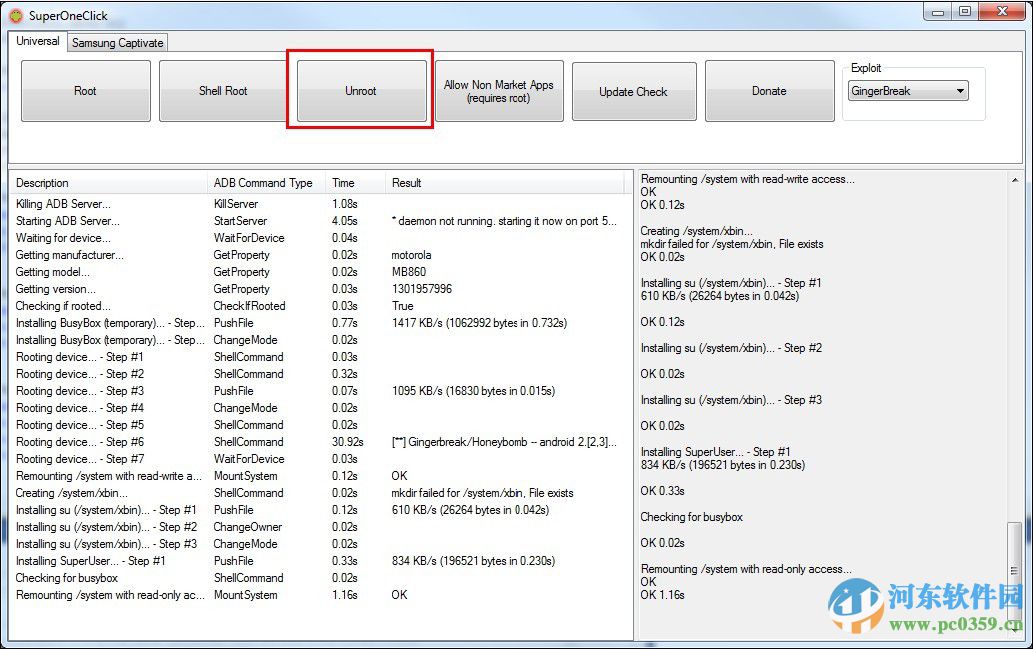Click the 'KillServer' command type cell
The width and height of the screenshot is (1033, 649).
tap(236, 204)
